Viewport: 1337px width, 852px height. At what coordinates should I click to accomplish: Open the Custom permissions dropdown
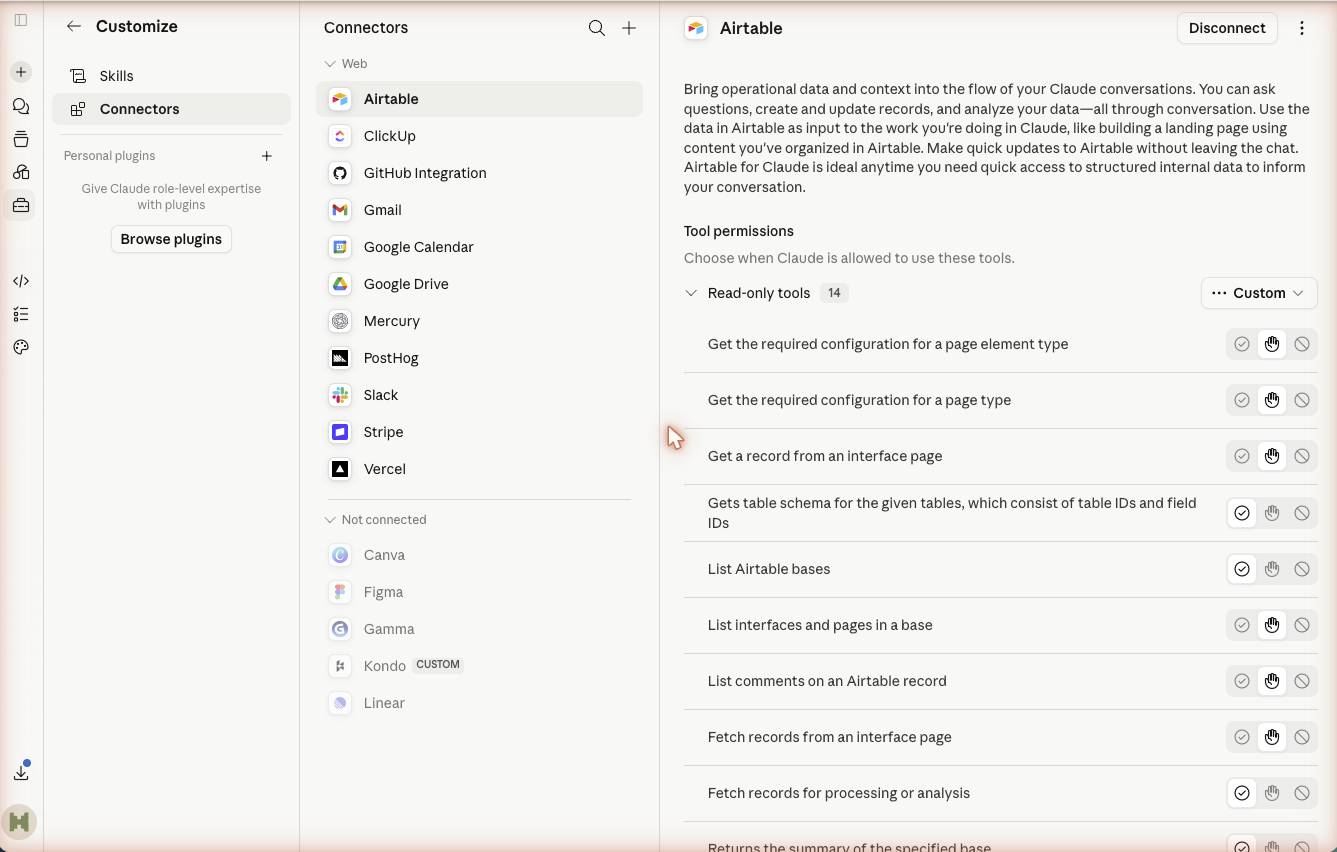1259,293
